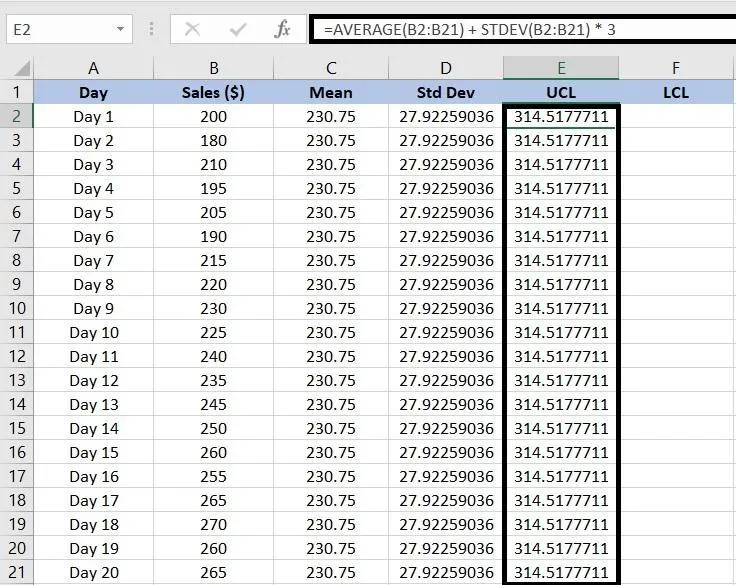The width and height of the screenshot is (736, 585).
Task: Click the 'Day' header cell
Action: click(x=93, y=92)
